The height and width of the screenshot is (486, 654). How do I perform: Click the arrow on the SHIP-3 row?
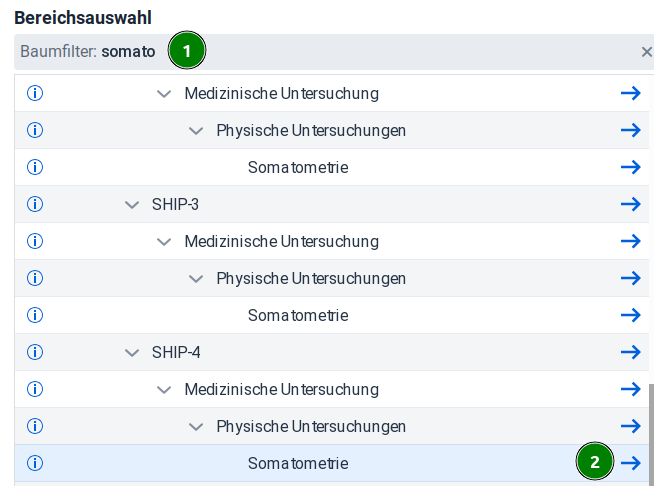630,204
